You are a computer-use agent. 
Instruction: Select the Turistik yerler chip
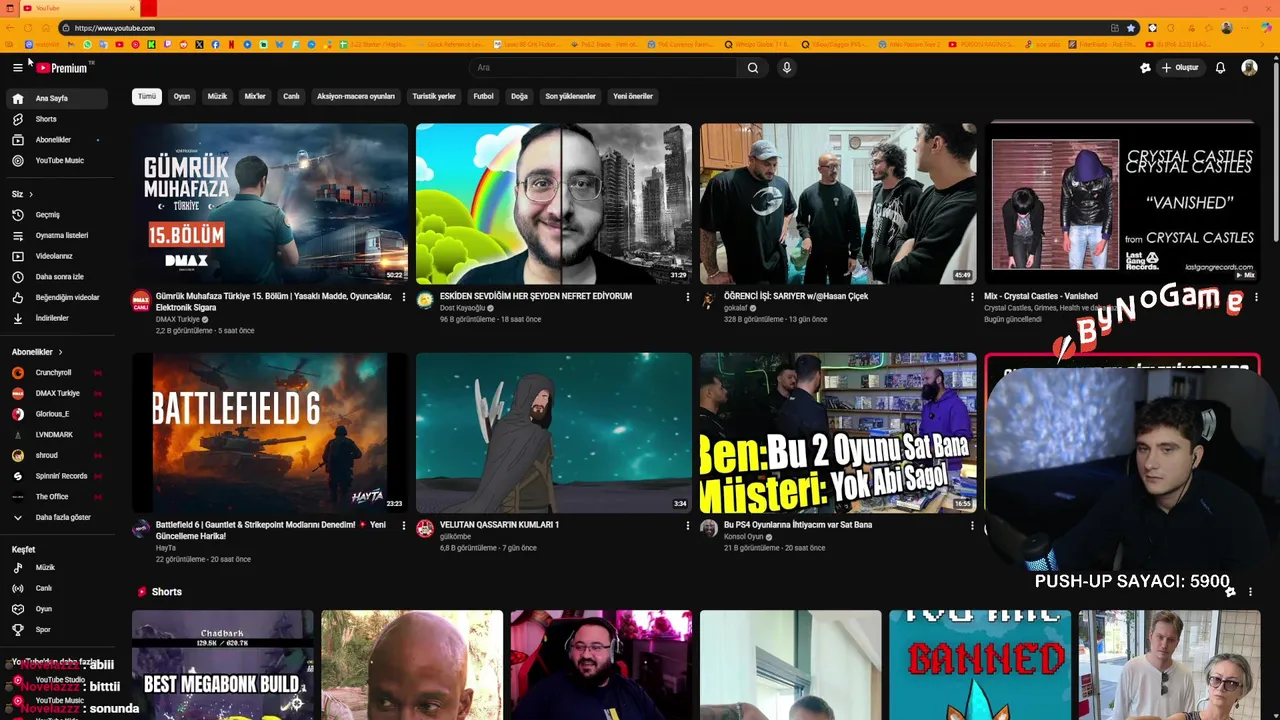434,97
